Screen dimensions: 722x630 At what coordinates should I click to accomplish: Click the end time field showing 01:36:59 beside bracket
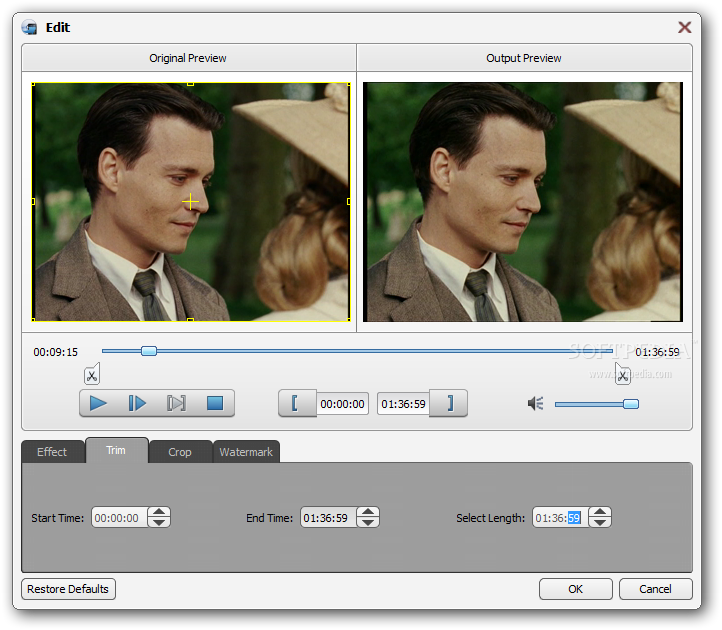click(403, 404)
